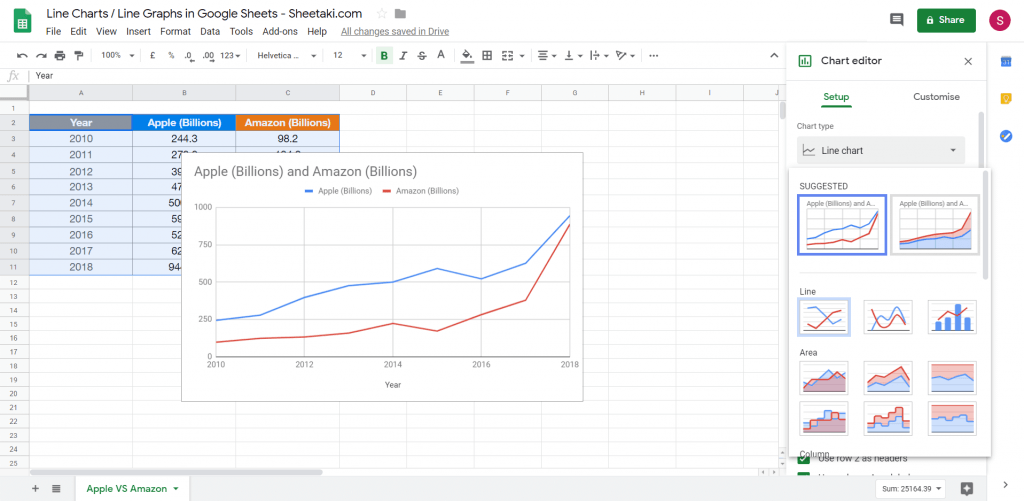1024x501 pixels.
Task: Click the Add sheet plus button
Action: coord(35,489)
